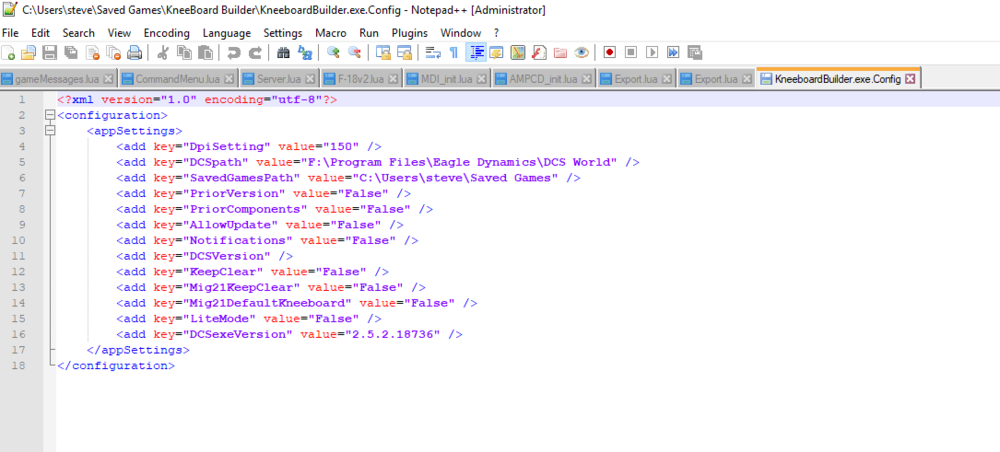
Task: Click the Run macro multiple times icon
Action: [x=673, y=53]
